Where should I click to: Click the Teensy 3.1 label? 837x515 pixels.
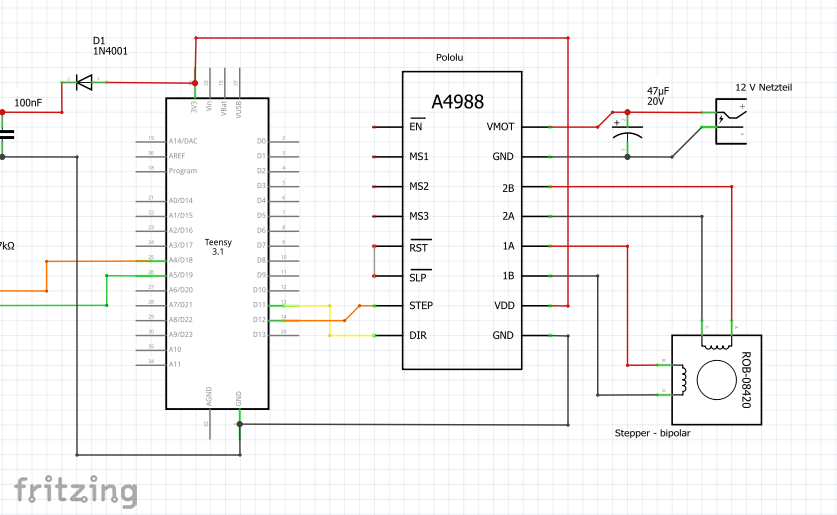click(218, 247)
